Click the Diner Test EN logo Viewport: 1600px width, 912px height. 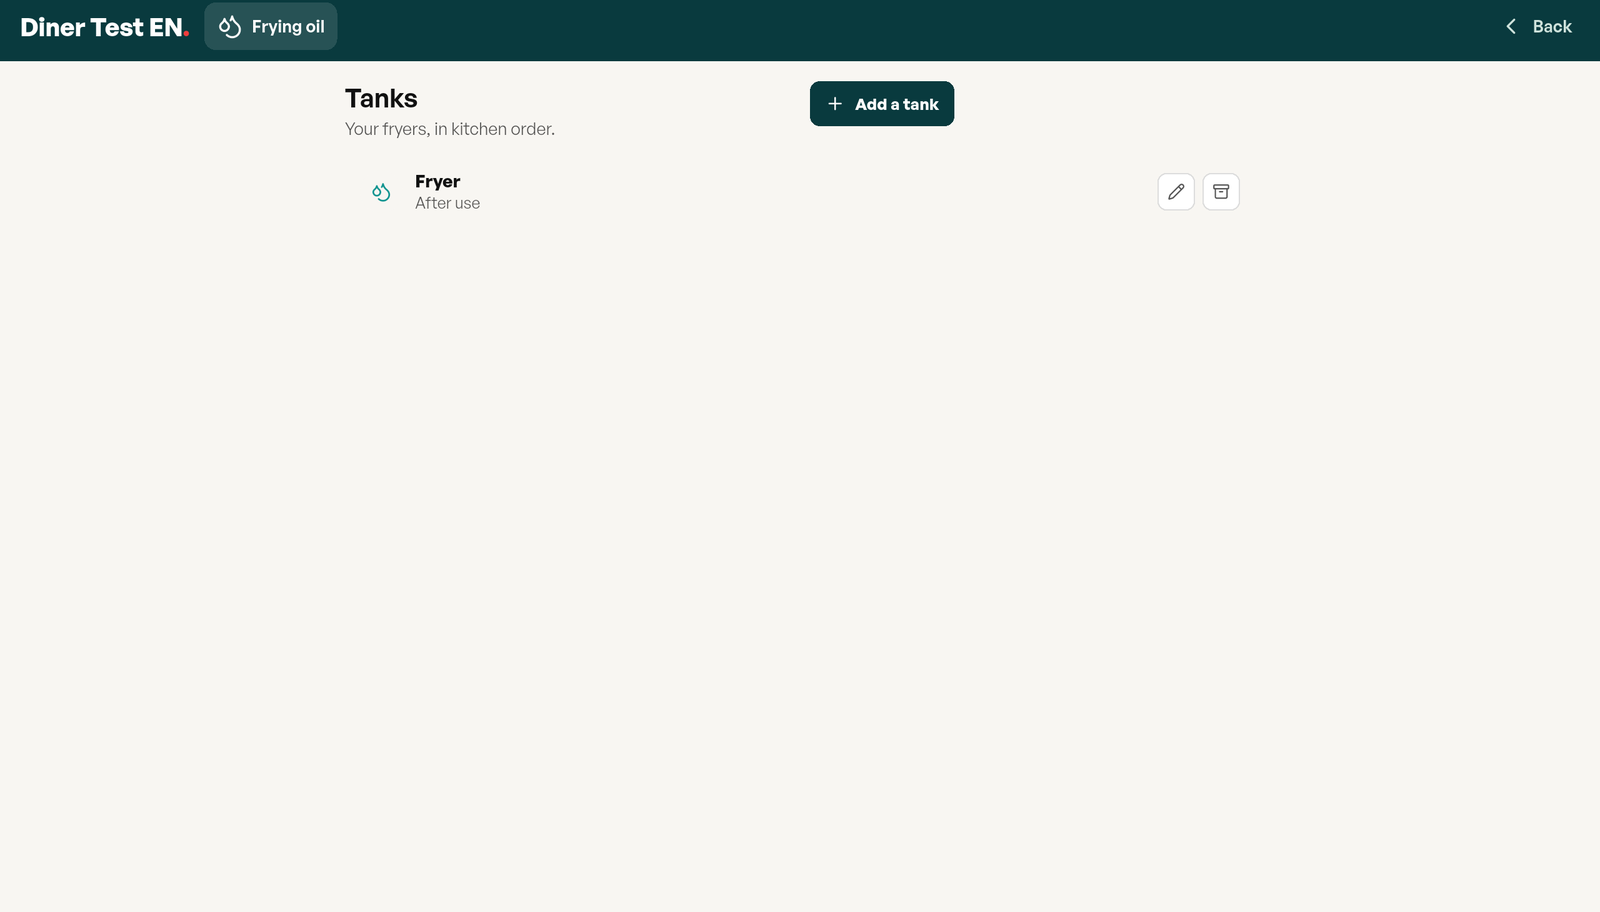click(104, 27)
